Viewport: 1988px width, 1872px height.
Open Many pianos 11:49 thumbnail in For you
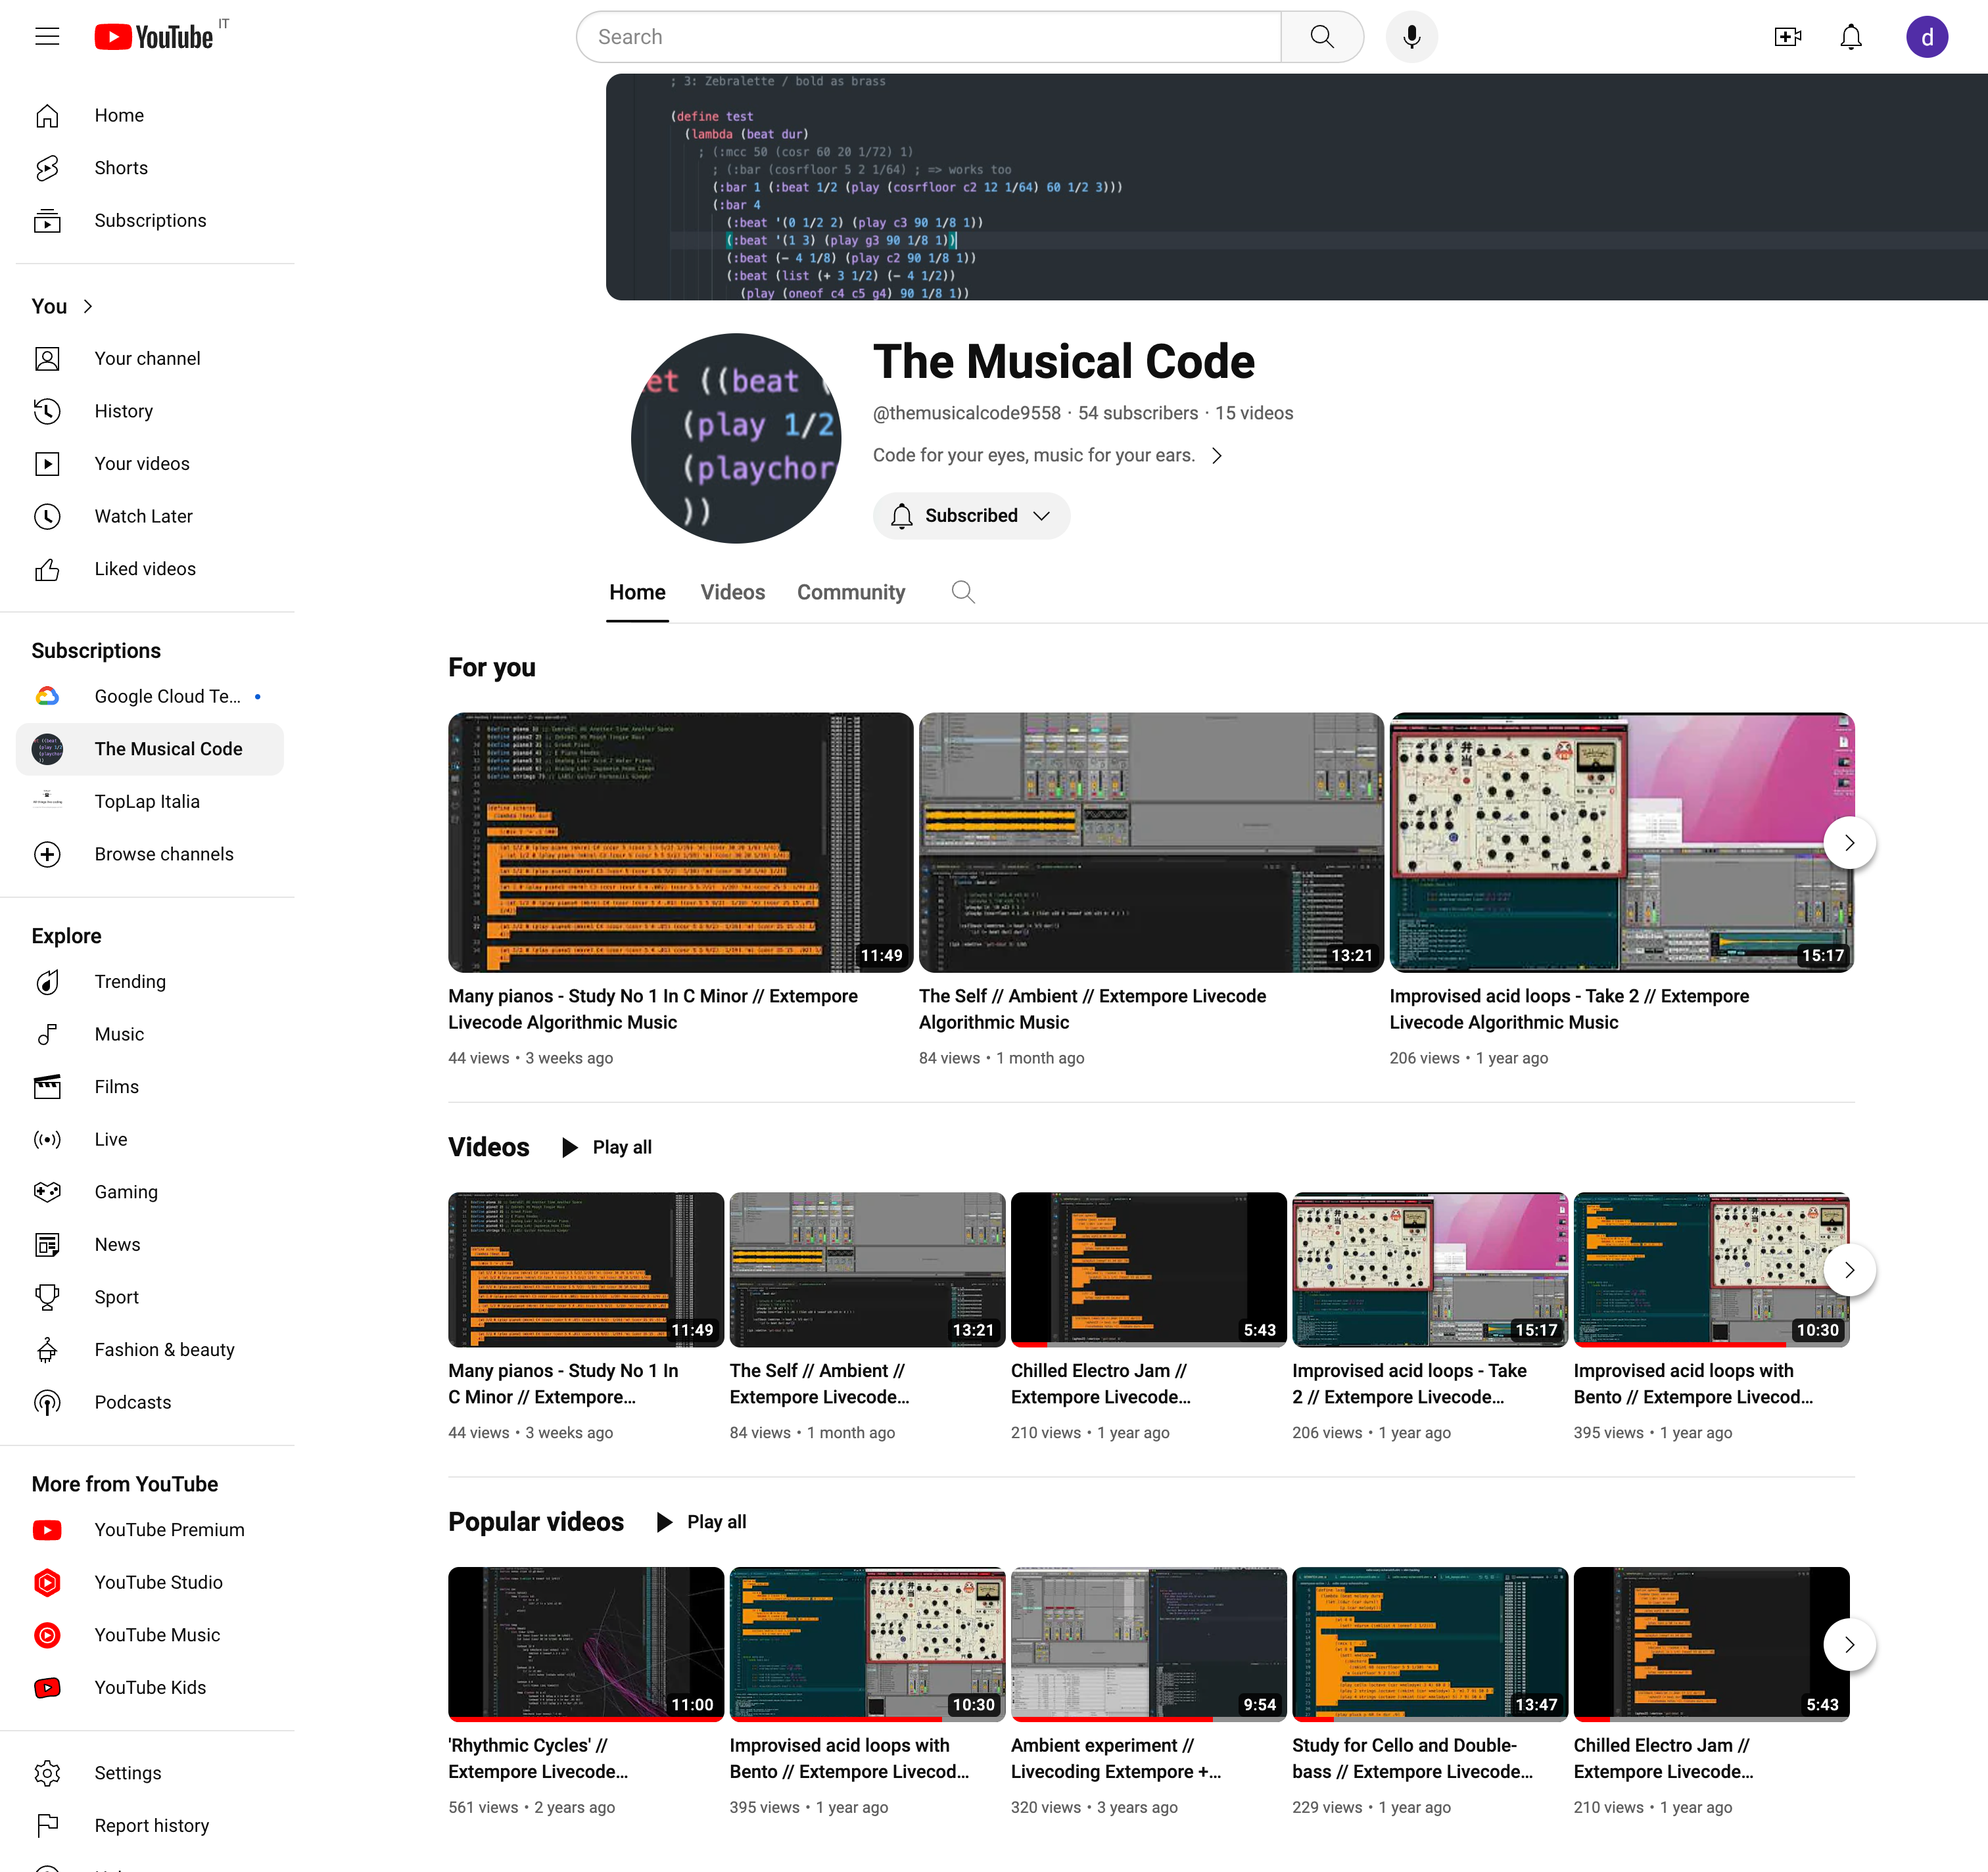(x=680, y=842)
